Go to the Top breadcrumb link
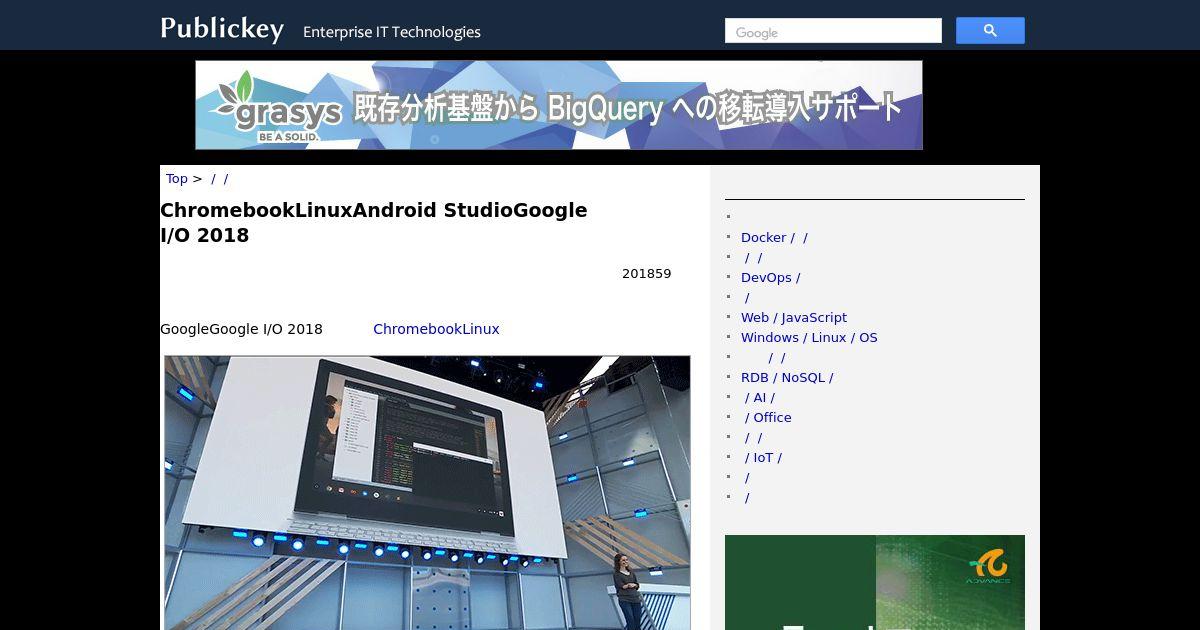This screenshot has height=630, width=1200. [x=177, y=178]
